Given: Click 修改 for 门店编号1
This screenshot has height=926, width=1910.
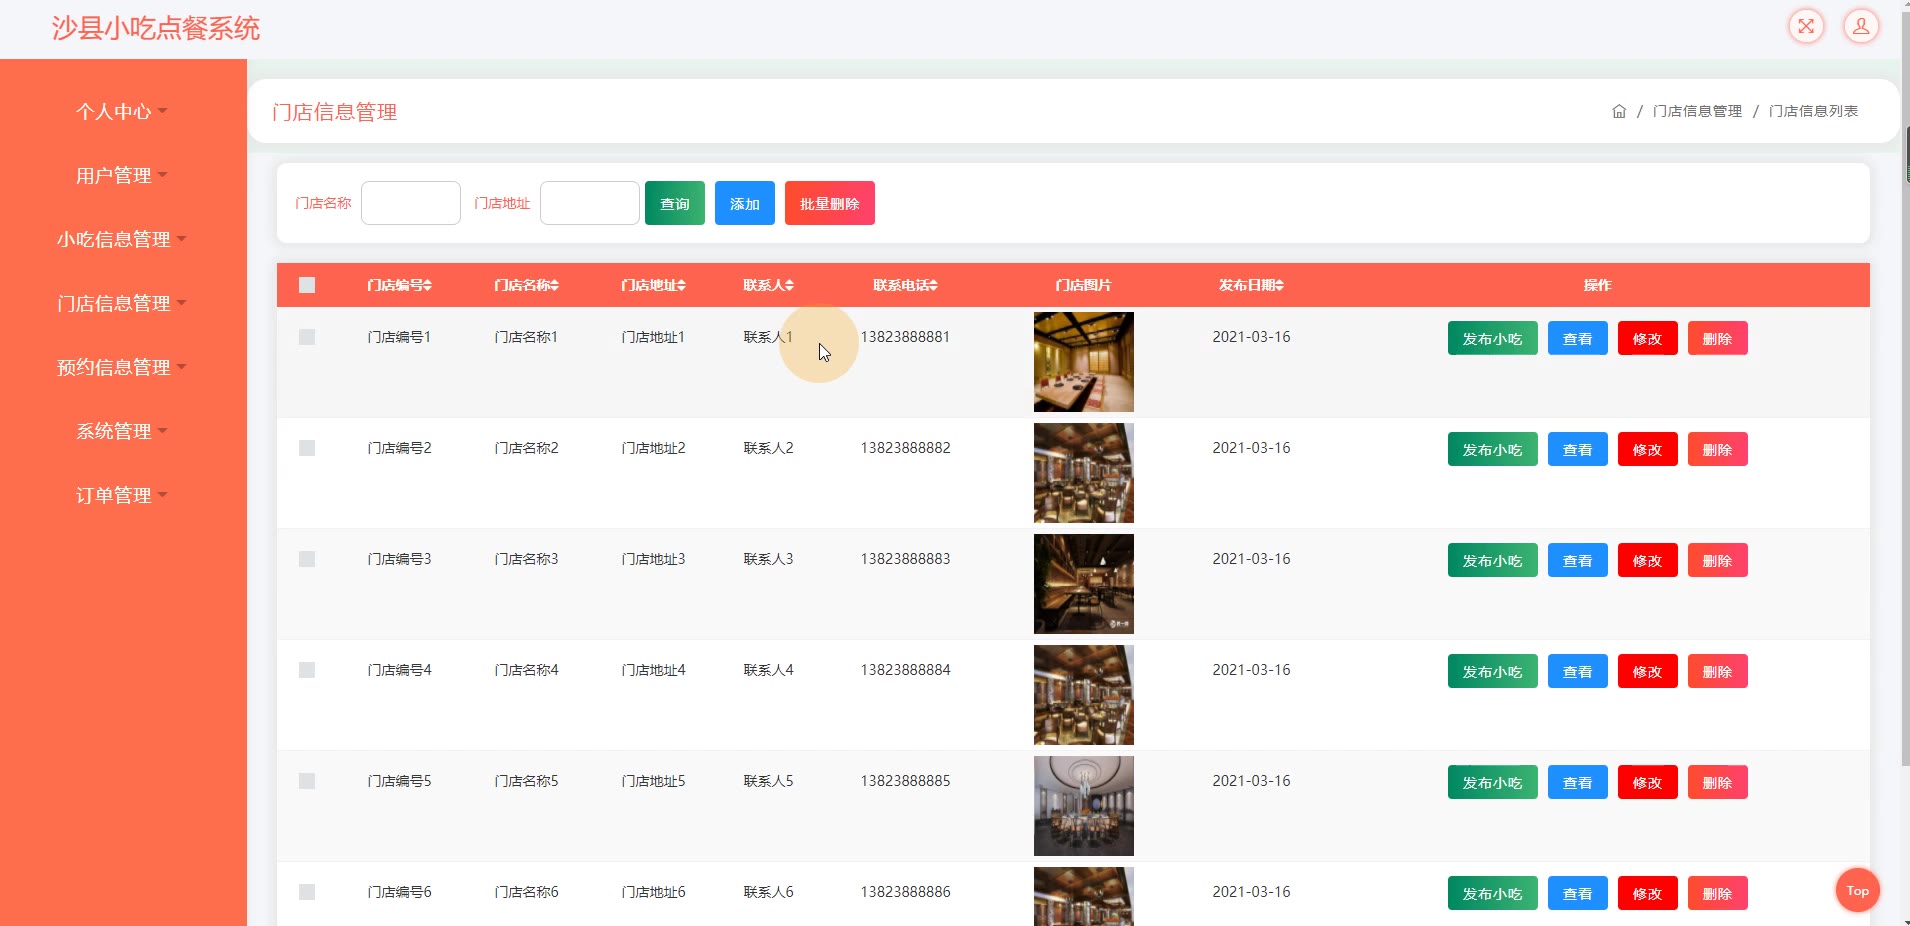Looking at the screenshot, I should click(x=1648, y=338).
